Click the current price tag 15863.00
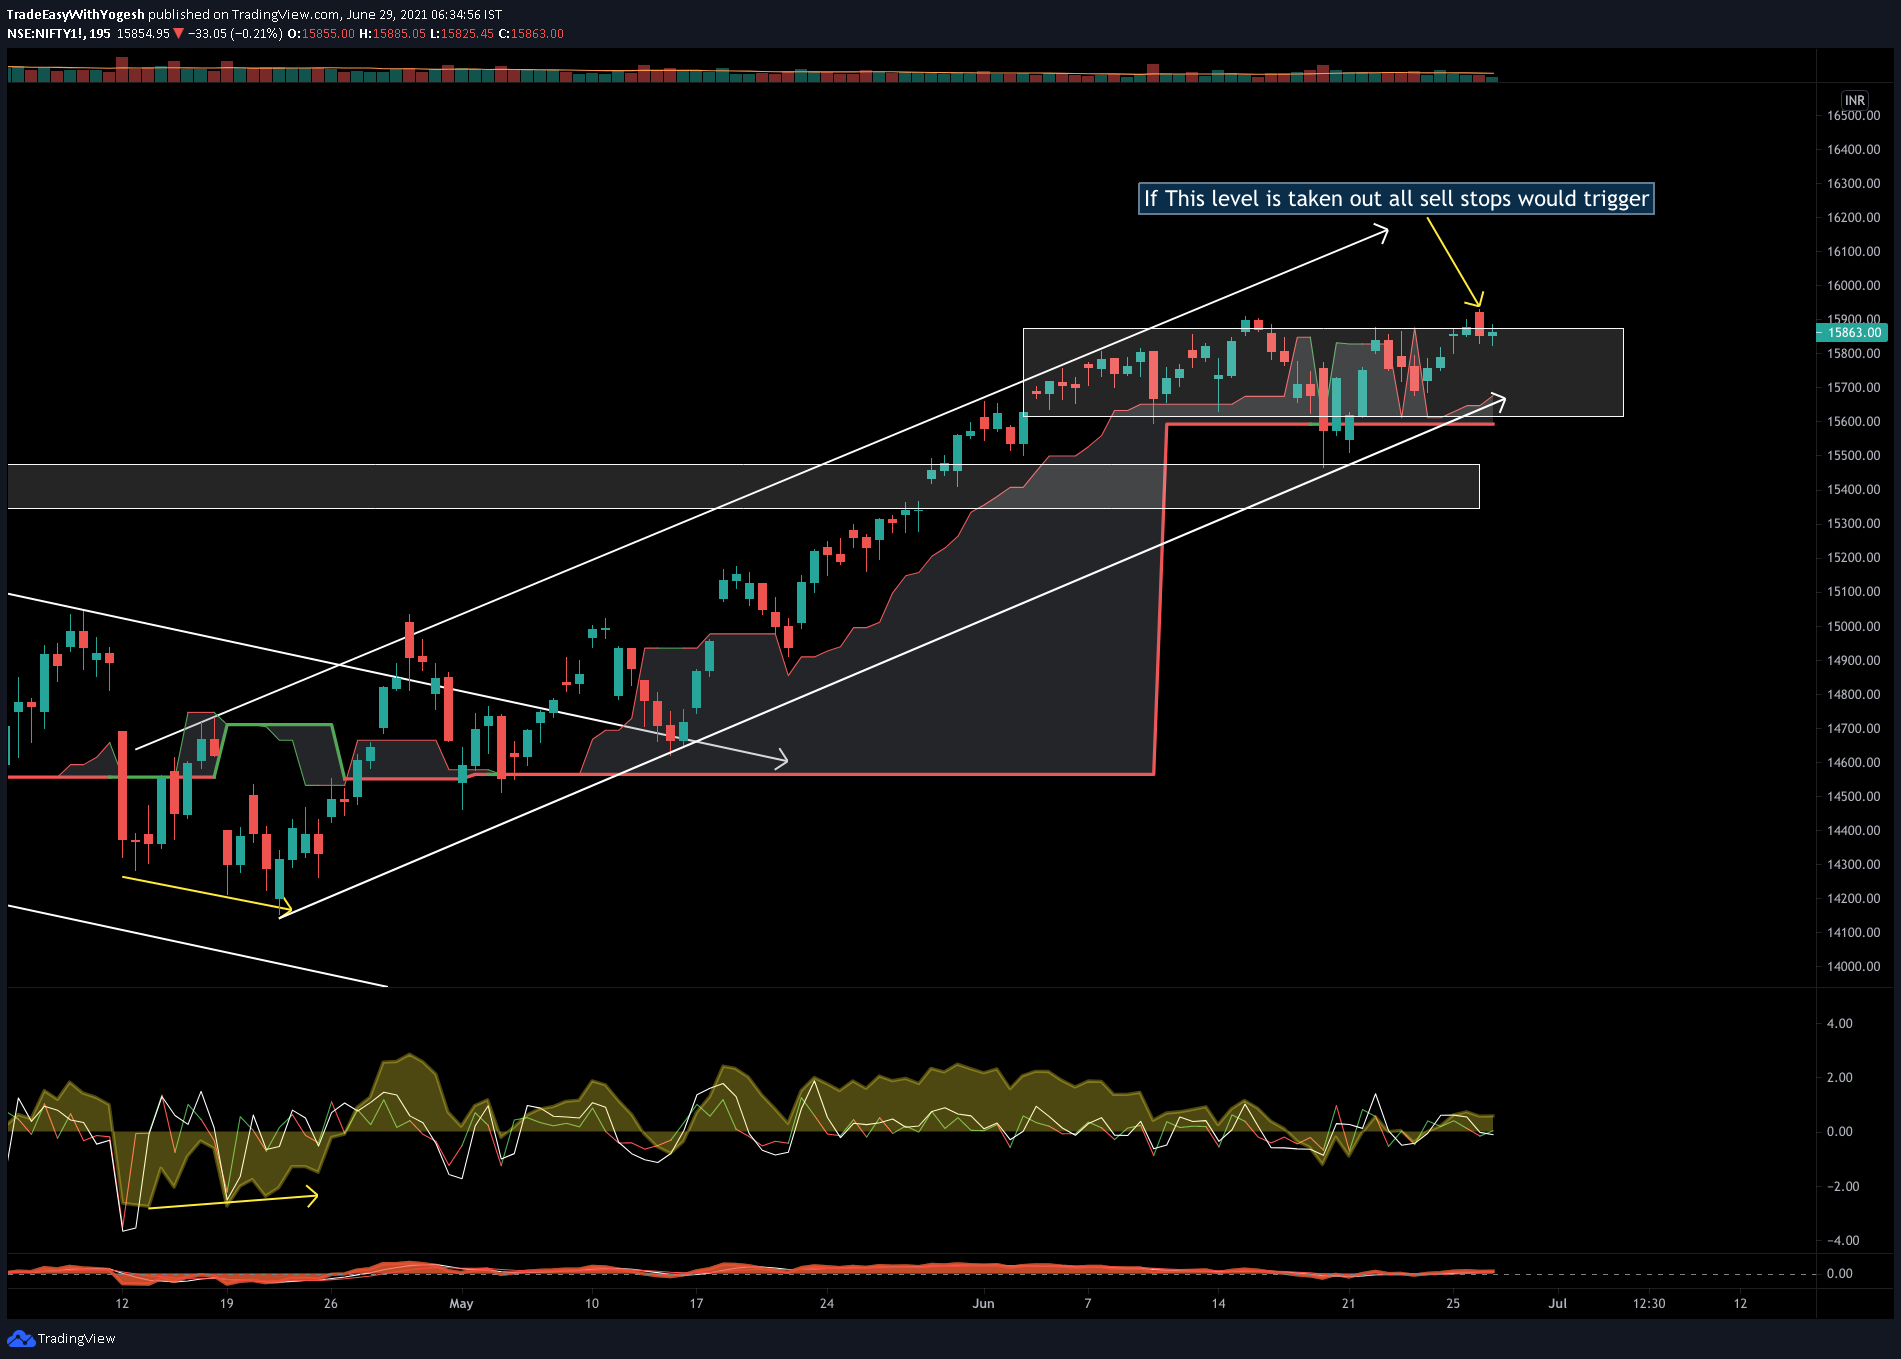This screenshot has height=1359, width=1901. [1850, 332]
